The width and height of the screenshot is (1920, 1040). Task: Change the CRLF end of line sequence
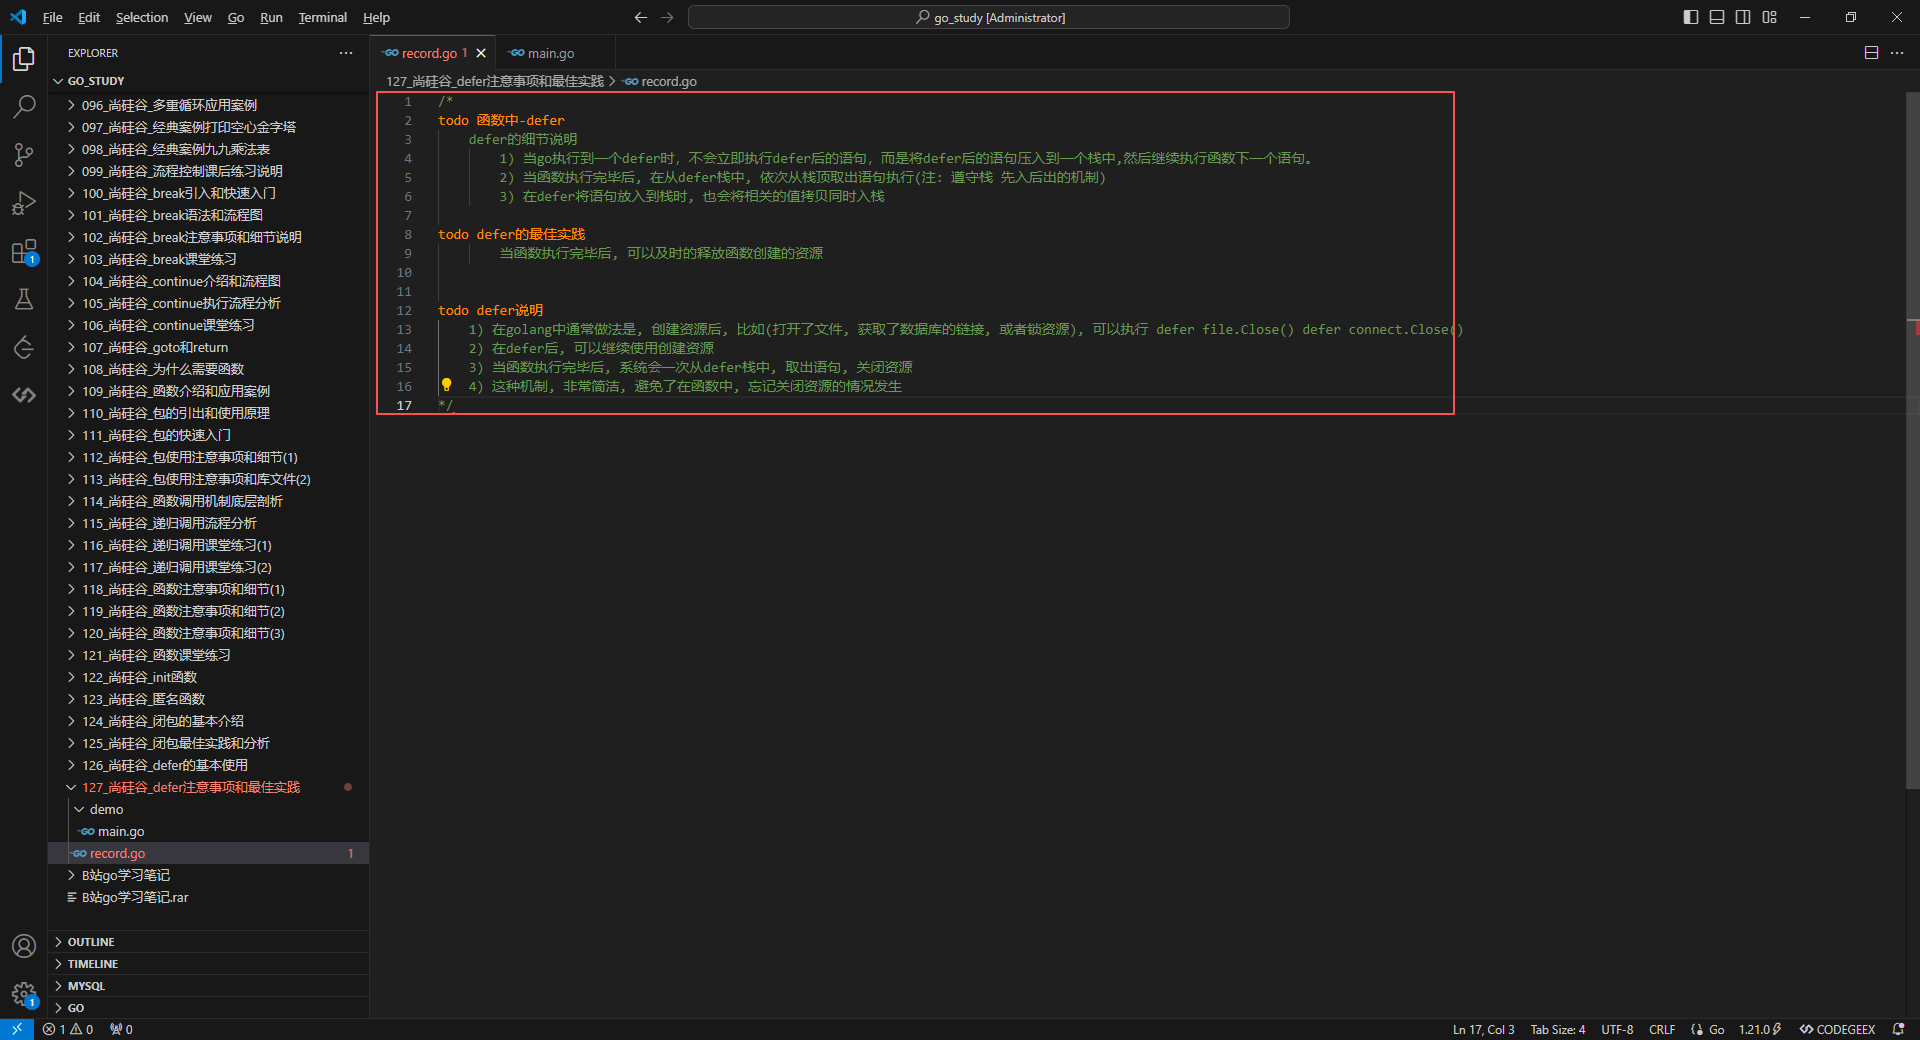(x=1662, y=1029)
